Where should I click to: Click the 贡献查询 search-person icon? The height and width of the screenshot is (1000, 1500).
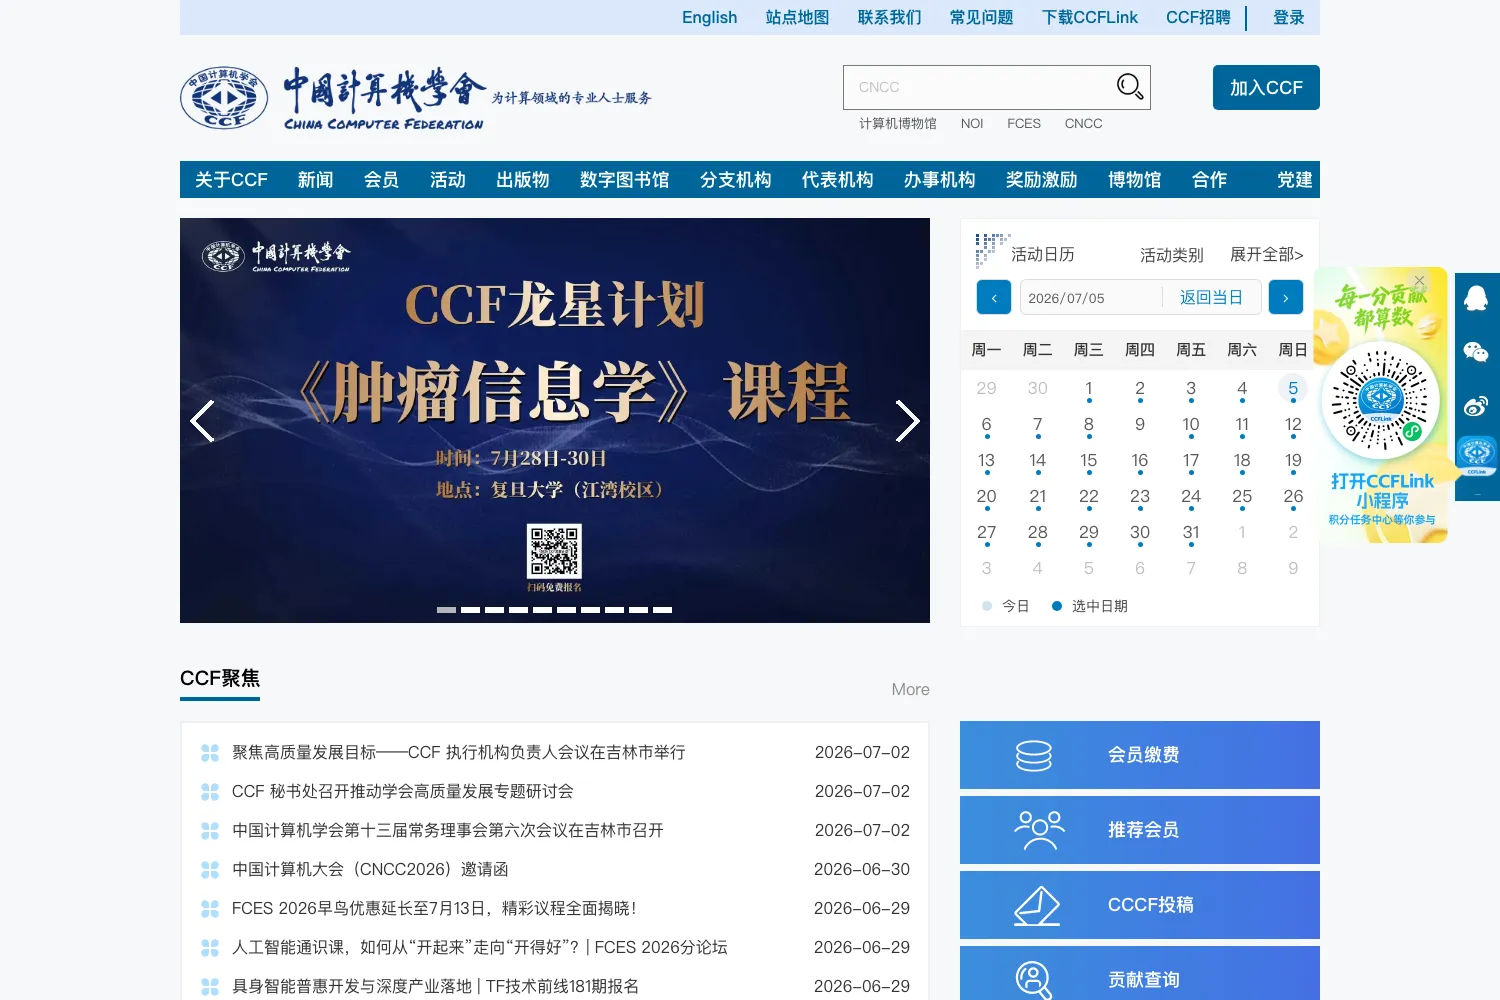1034,980
